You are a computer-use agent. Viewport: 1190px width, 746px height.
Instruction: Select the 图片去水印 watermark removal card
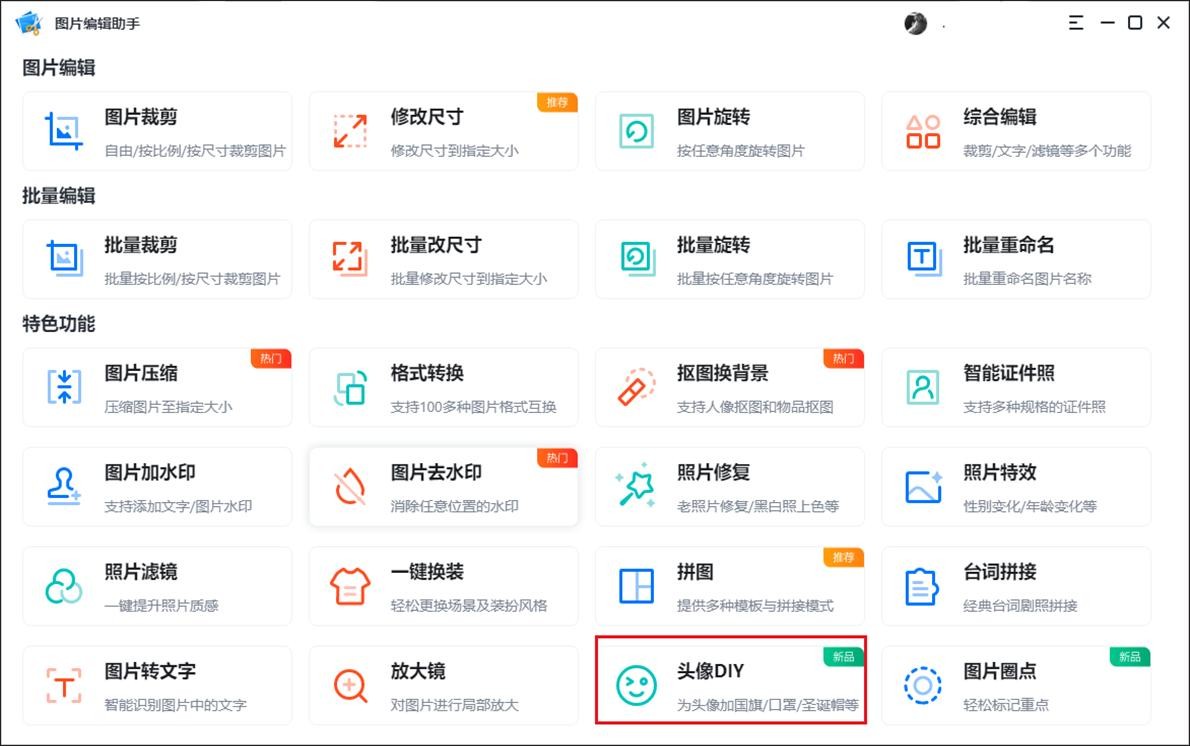click(443, 486)
